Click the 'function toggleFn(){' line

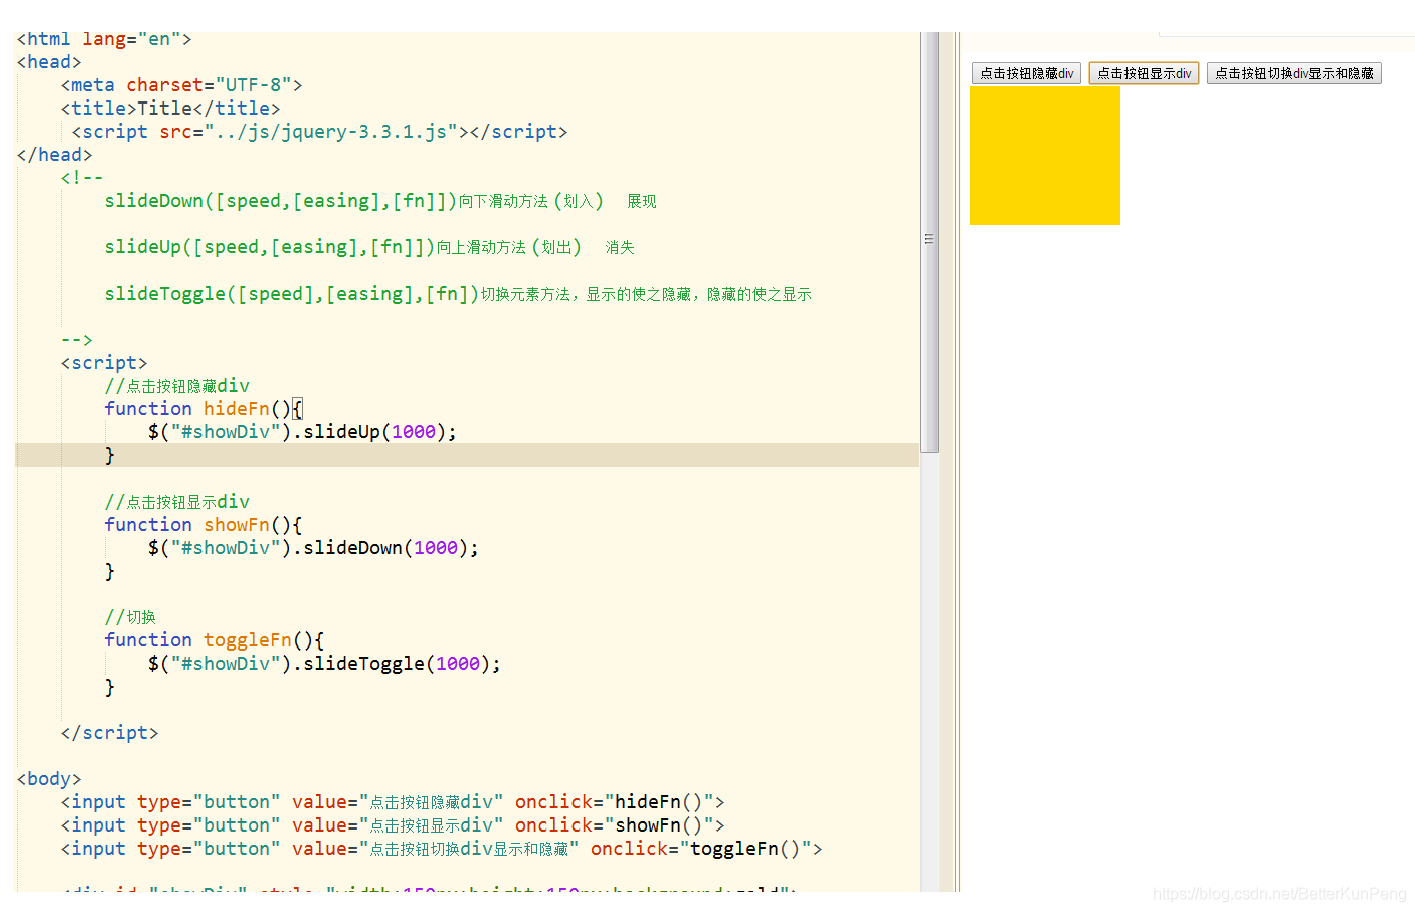[x=214, y=640]
